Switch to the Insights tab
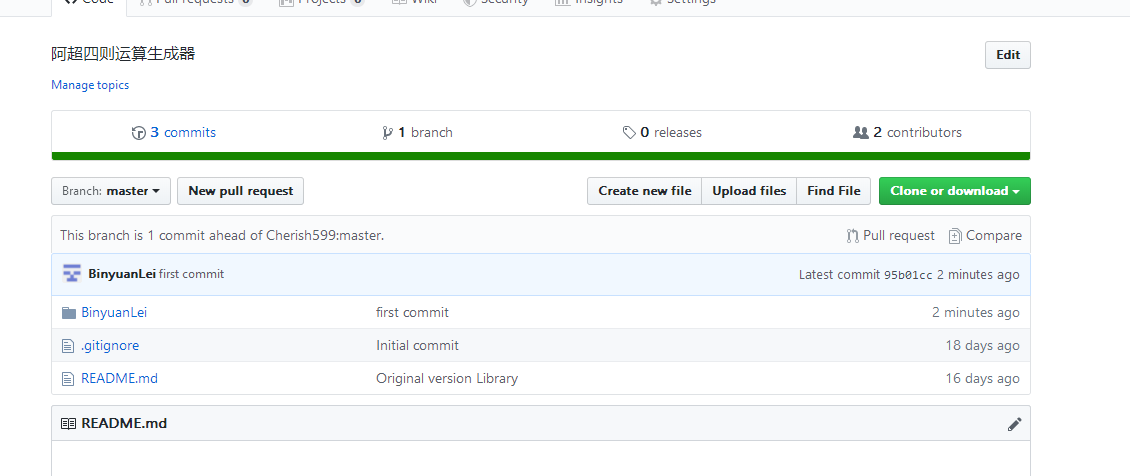Screen dimensions: 1130x476 click(x=590, y=3)
